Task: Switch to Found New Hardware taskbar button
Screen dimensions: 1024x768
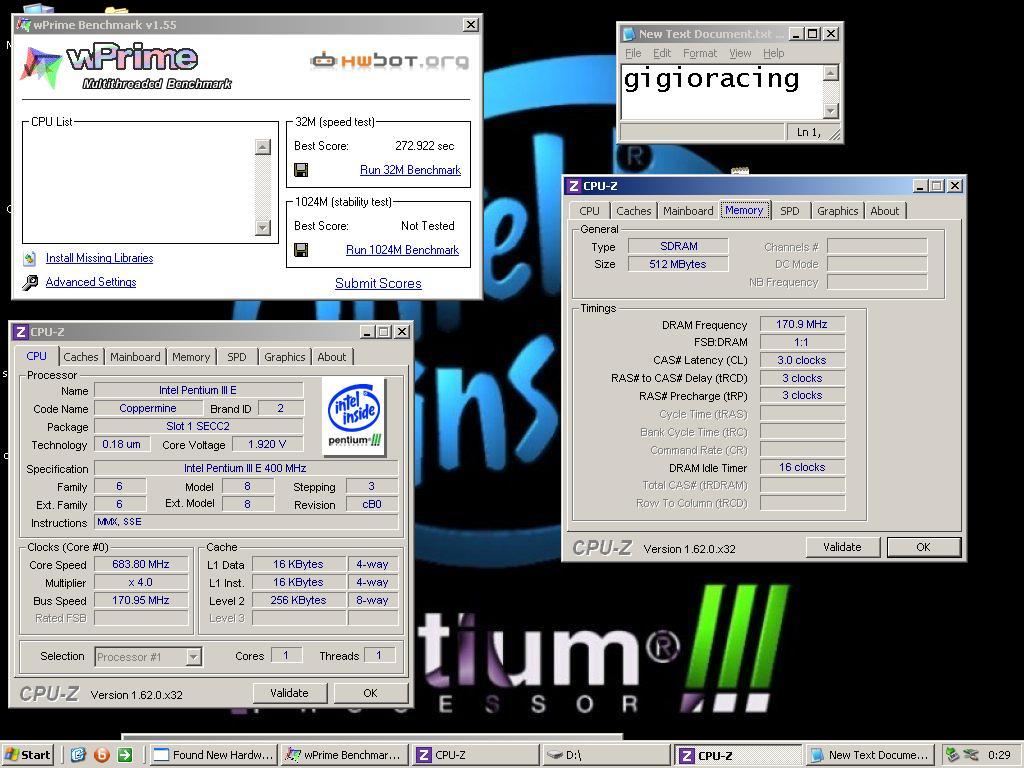Action: (x=214, y=755)
